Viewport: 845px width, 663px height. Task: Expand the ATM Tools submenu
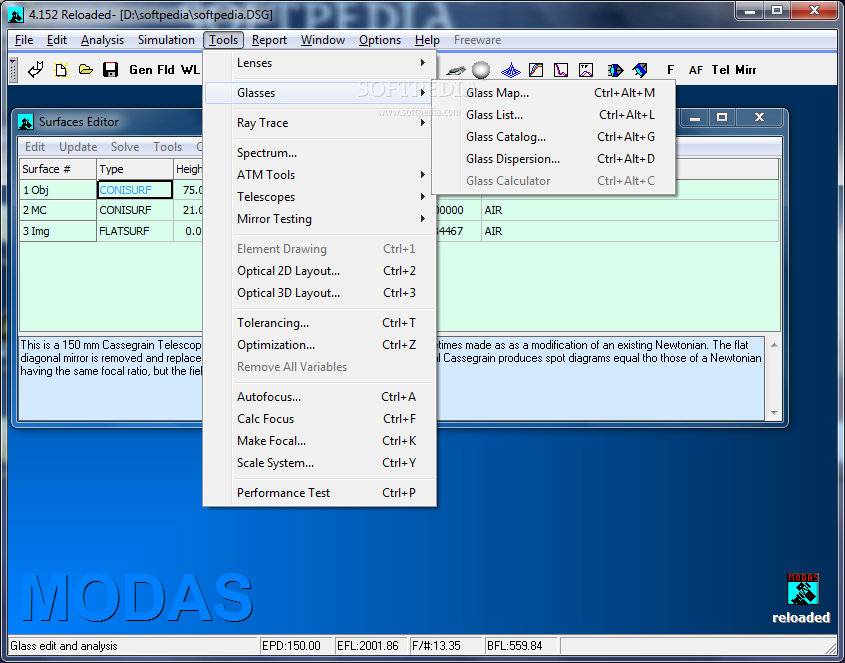pos(320,175)
